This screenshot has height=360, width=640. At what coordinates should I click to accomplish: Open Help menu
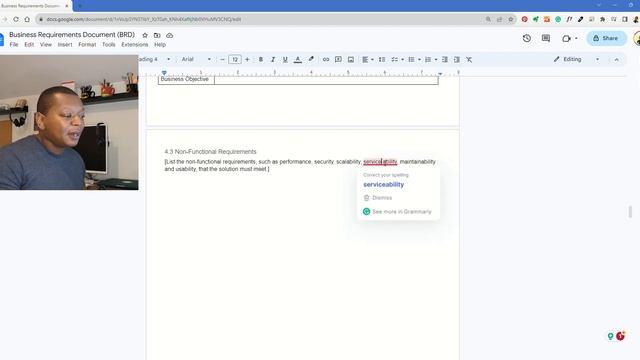click(160, 44)
